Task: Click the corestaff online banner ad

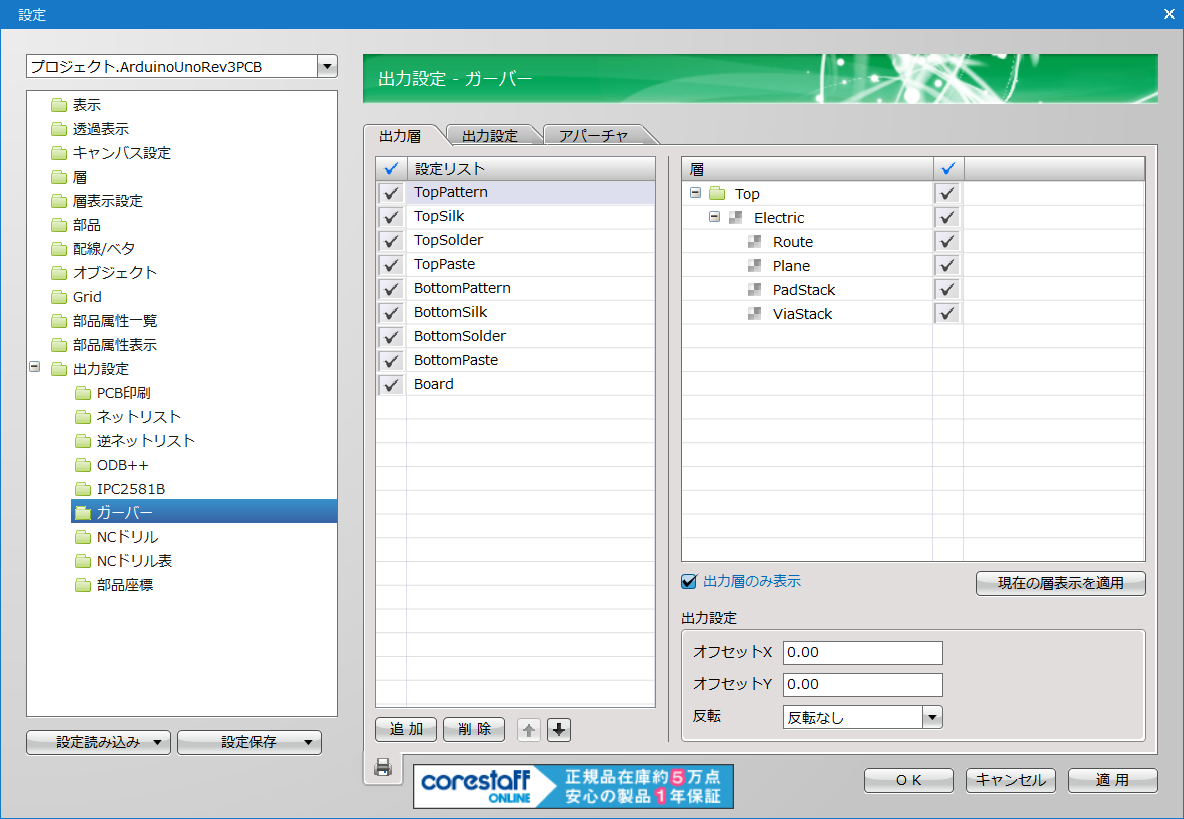Action: coord(573,786)
